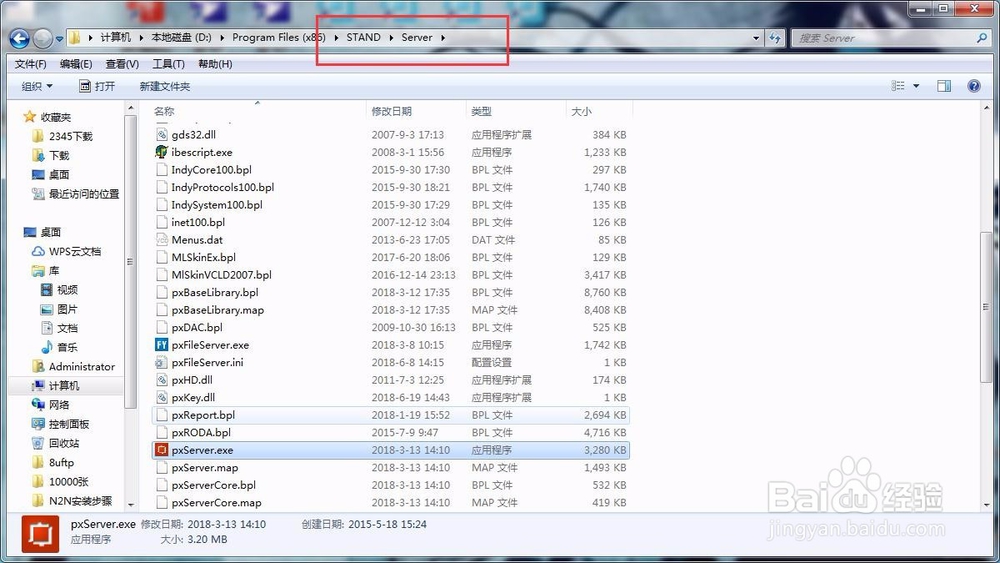Click 本地磁盘 (D:) in the breadcrumb
Viewport: 1000px width, 563px height.
point(181,38)
